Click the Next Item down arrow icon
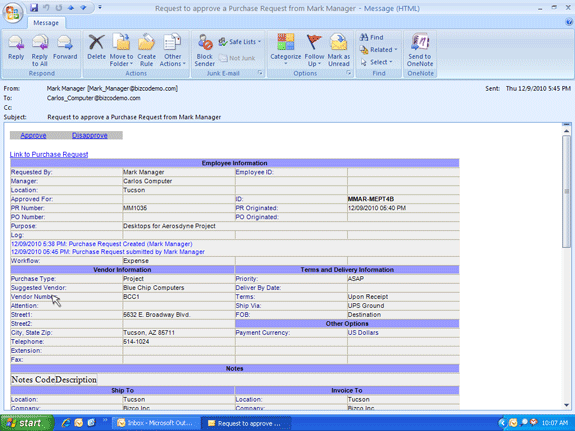 pos(83,7)
